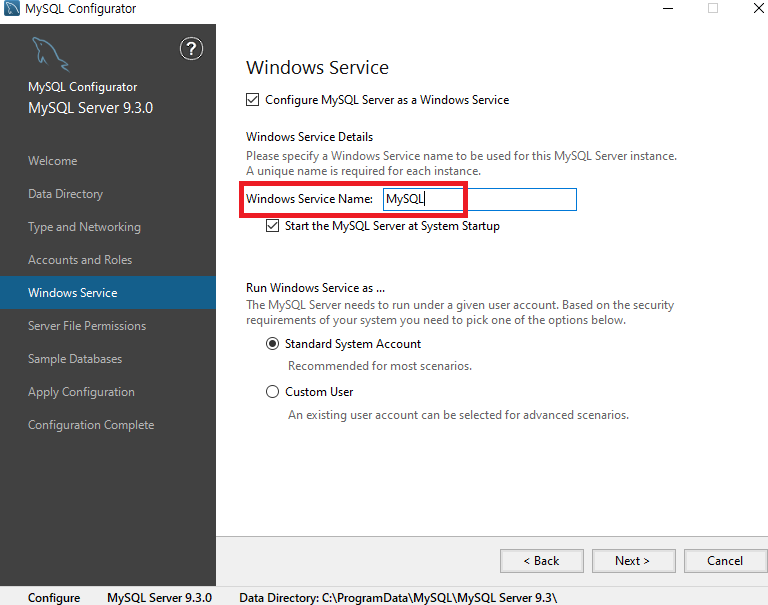The width and height of the screenshot is (768, 605).
Task: Click the Back button
Action: (542, 561)
